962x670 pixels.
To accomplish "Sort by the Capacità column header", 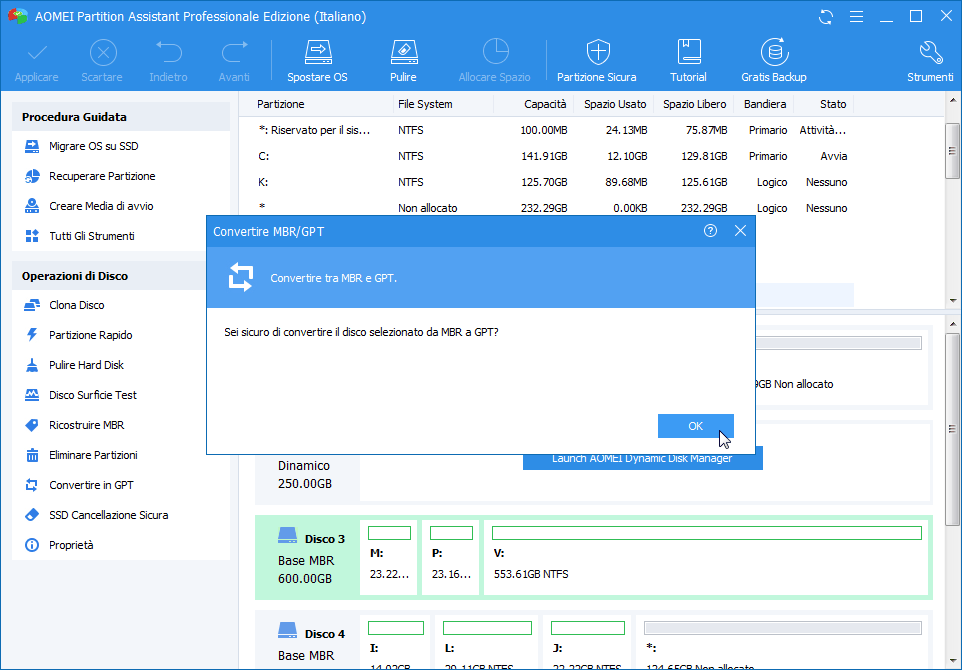I will [x=545, y=104].
